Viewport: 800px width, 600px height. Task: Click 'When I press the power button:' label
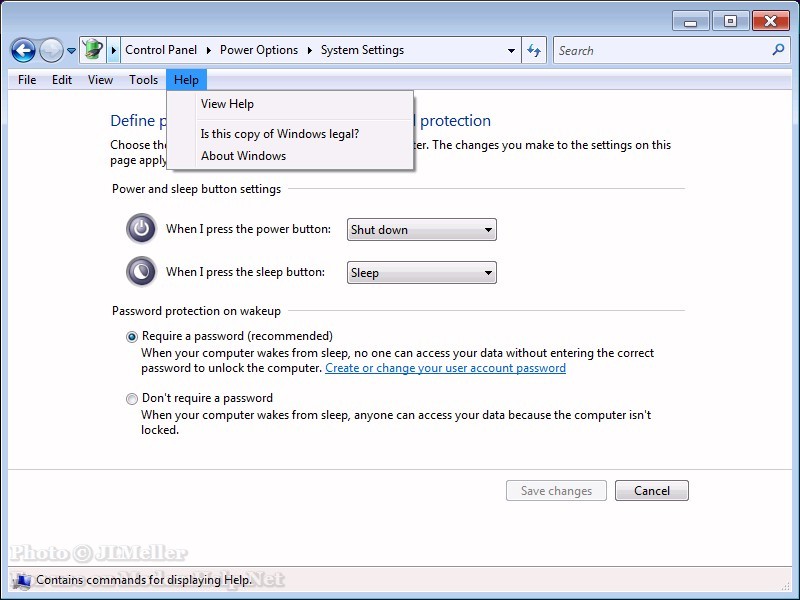248,229
